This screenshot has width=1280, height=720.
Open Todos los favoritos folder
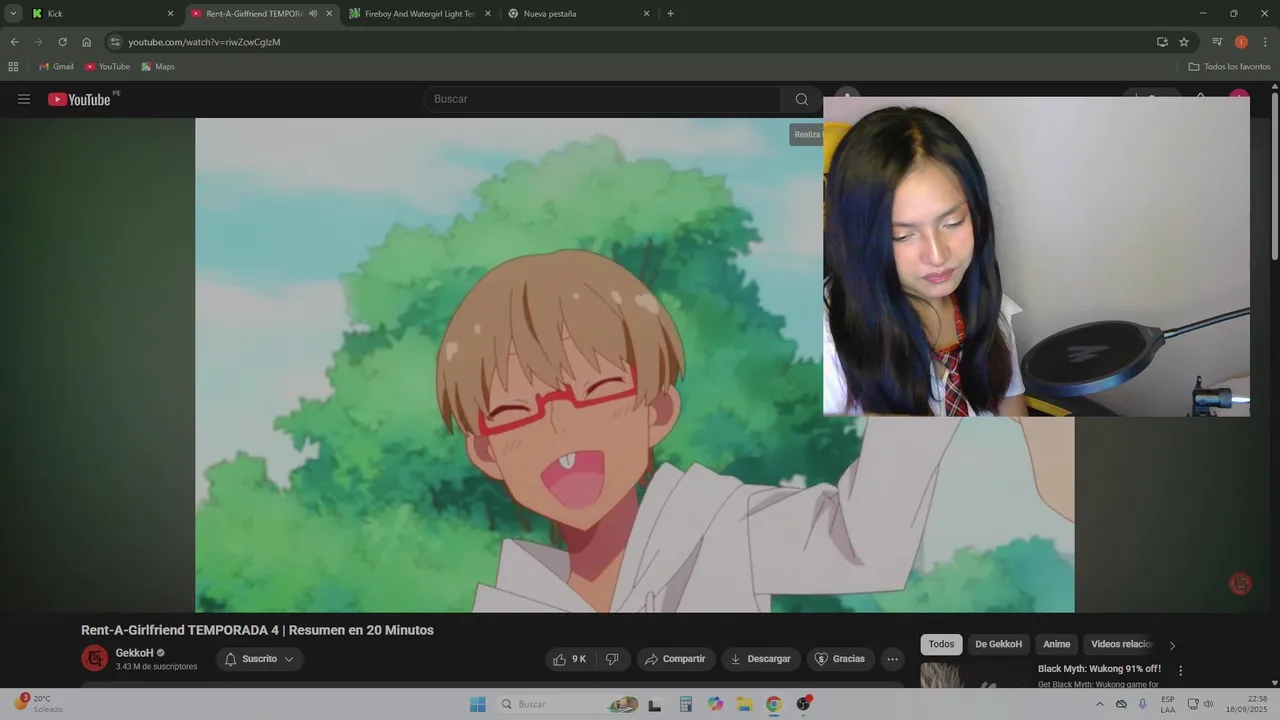click(1229, 66)
